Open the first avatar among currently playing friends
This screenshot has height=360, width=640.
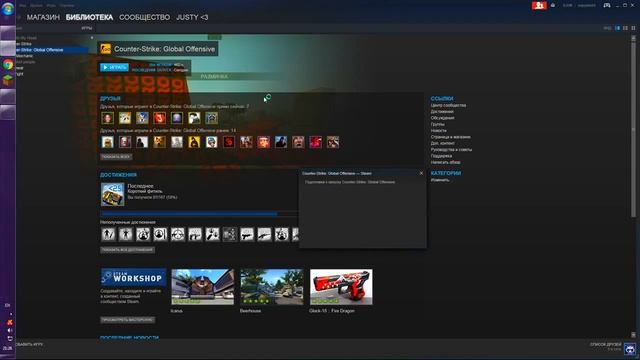108,118
